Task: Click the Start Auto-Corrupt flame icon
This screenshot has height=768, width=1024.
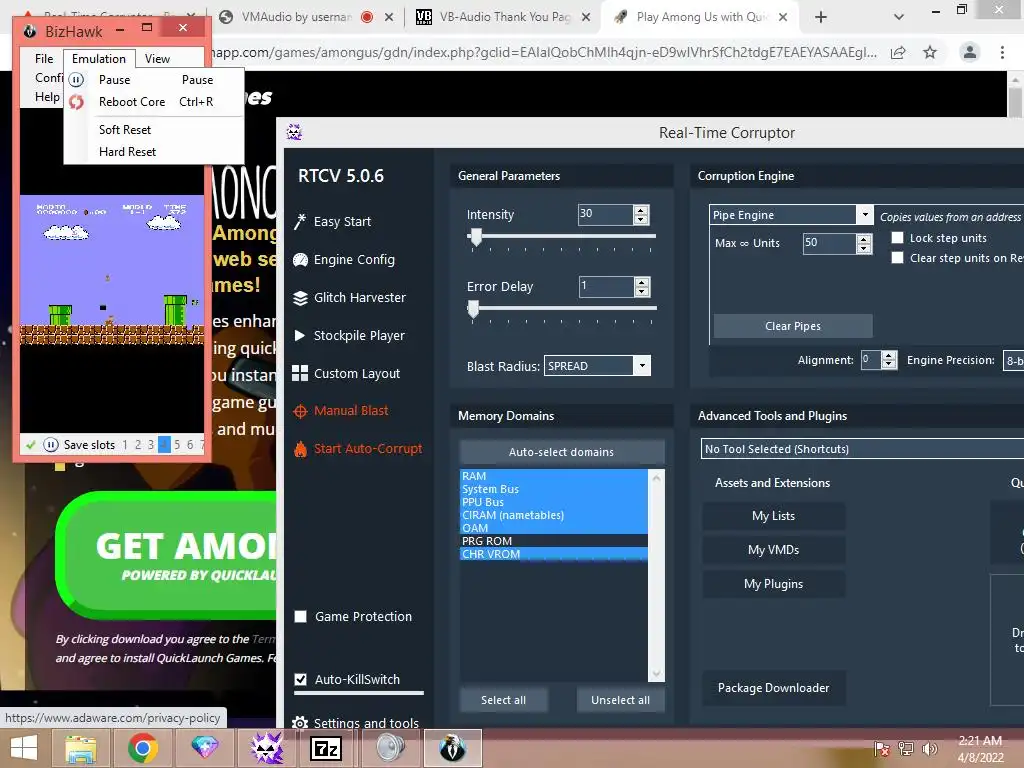Action: click(x=300, y=449)
